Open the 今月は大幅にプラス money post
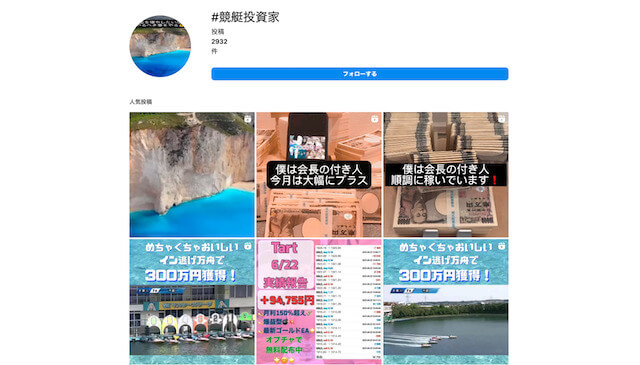 tap(319, 175)
